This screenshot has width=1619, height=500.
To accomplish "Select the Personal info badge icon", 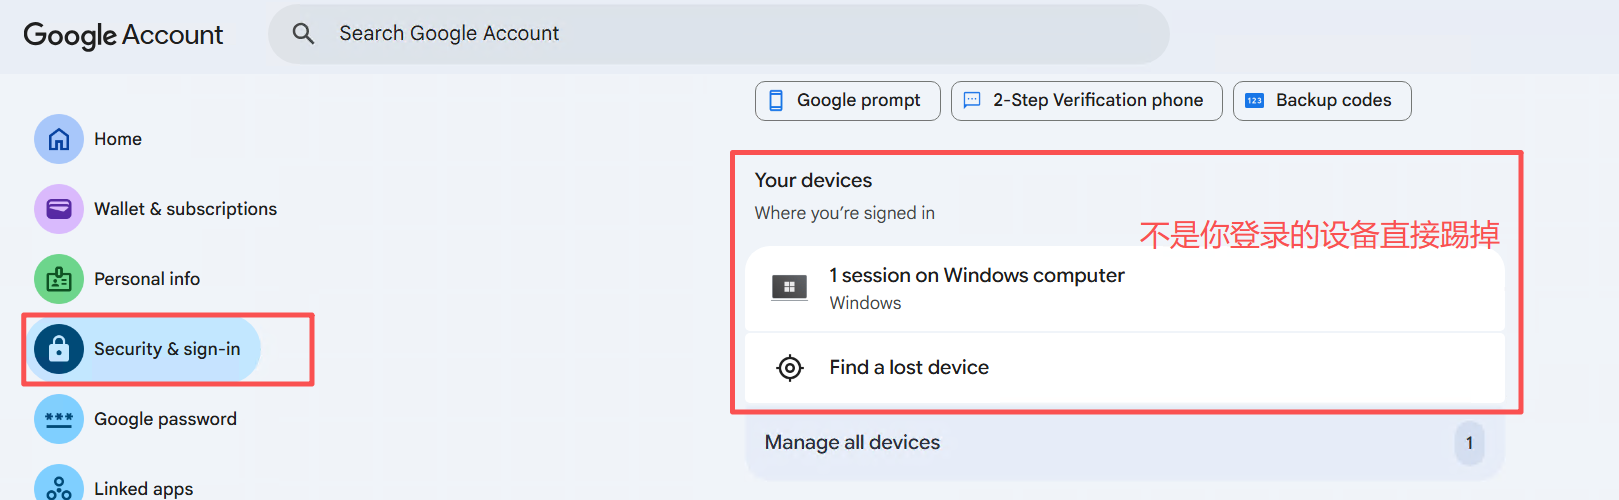I will [x=59, y=279].
